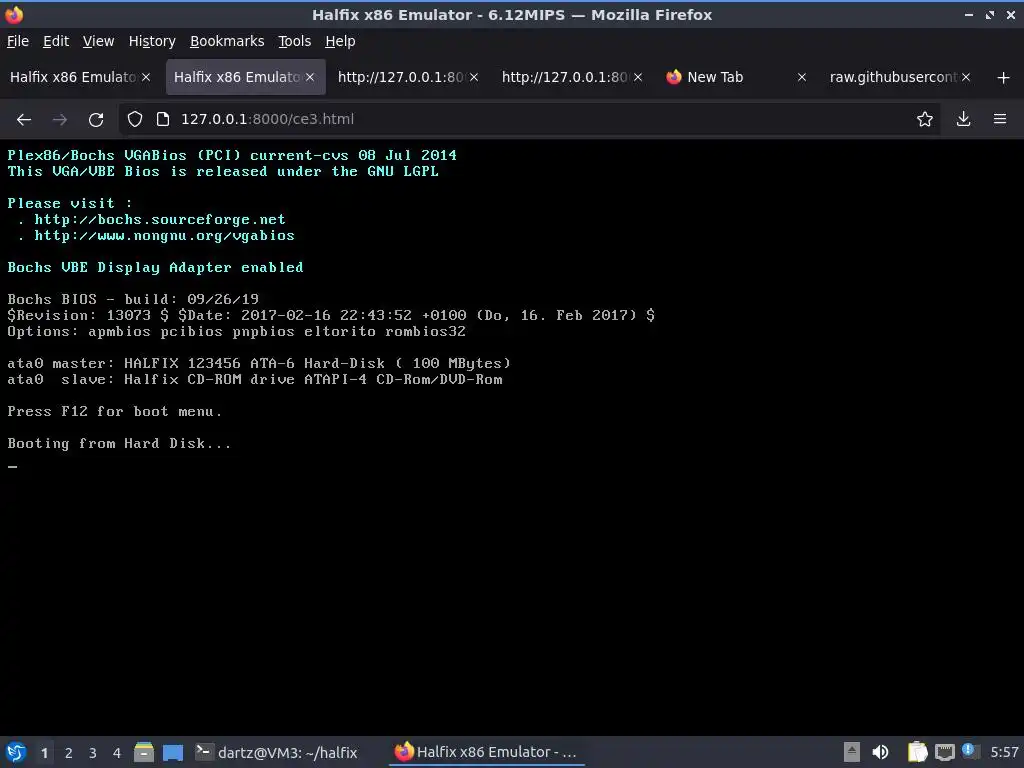Show site information page icon
Viewport: 1024px width, 768px height.
tap(163, 119)
